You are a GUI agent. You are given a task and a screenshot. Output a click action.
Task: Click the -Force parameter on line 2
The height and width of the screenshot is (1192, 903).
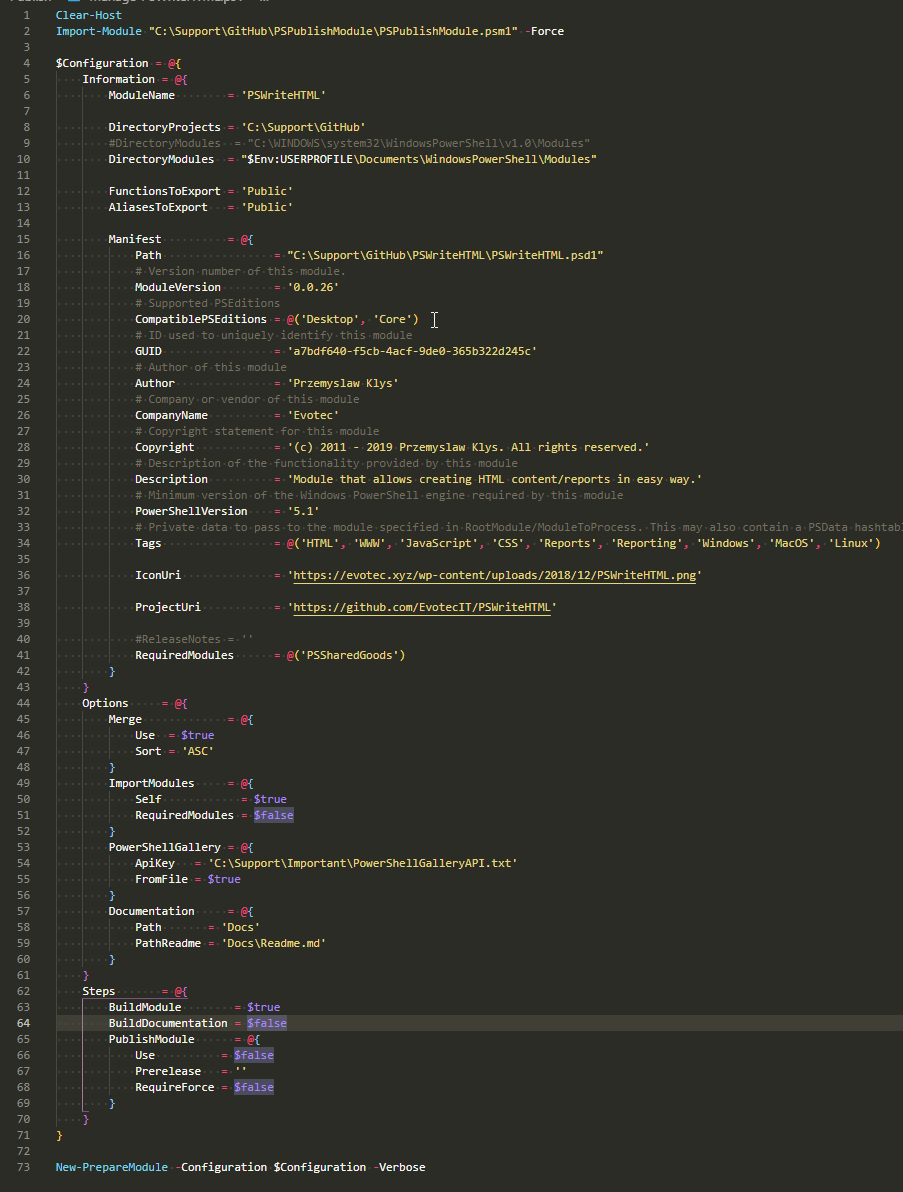coord(544,30)
